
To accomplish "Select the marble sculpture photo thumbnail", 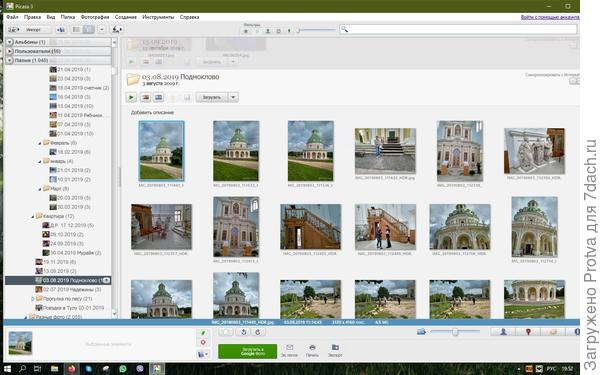I will point(534,151).
